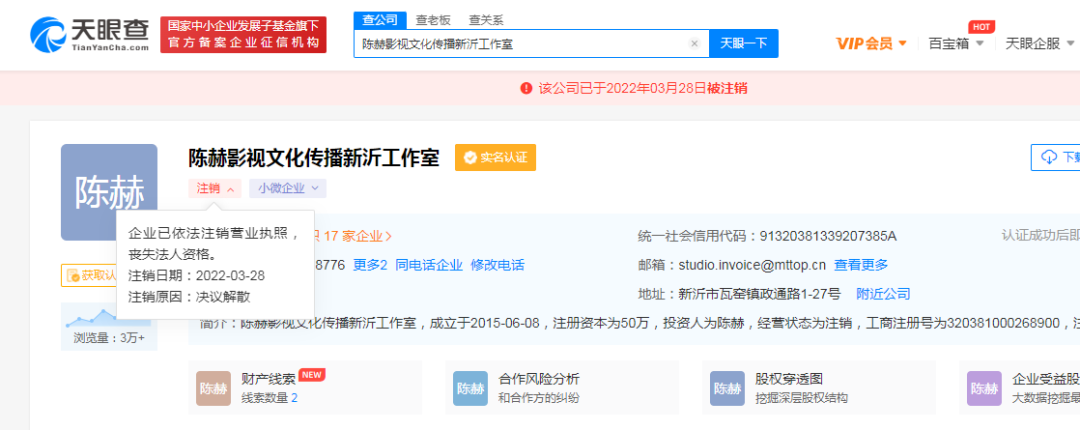Click the 获取认证 badge button
The image size is (1080, 430).
point(89,276)
